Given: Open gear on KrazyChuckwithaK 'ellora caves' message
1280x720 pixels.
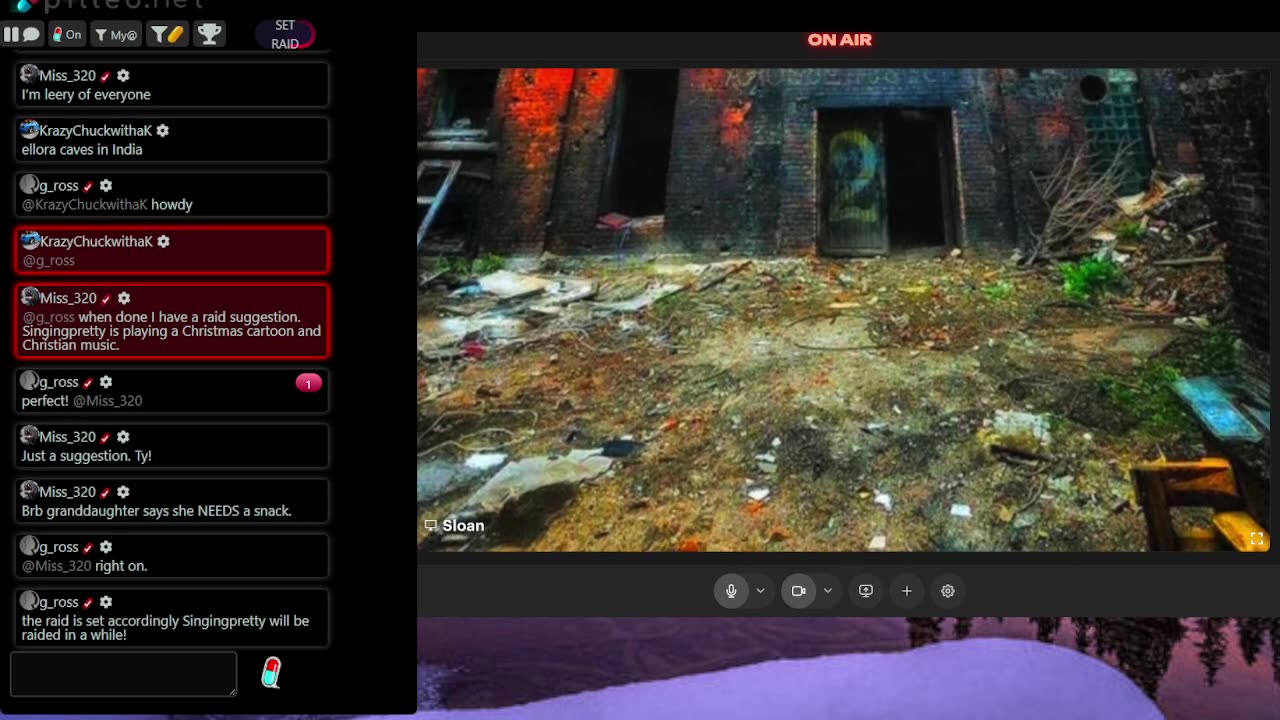Looking at the screenshot, I should click(162, 130).
